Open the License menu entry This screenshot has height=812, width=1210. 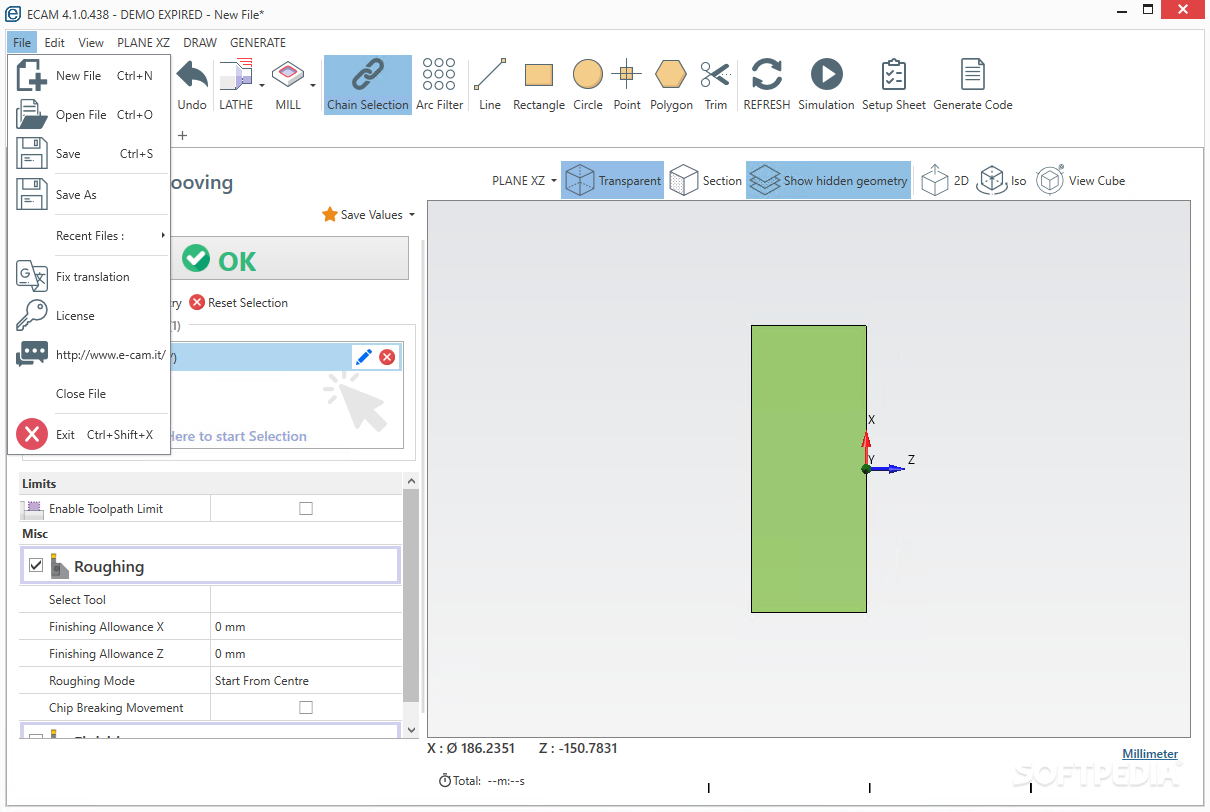88,316
